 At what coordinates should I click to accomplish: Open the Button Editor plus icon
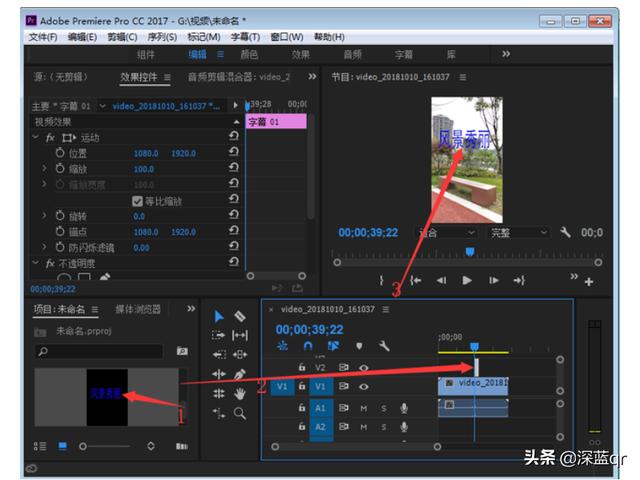(x=589, y=282)
